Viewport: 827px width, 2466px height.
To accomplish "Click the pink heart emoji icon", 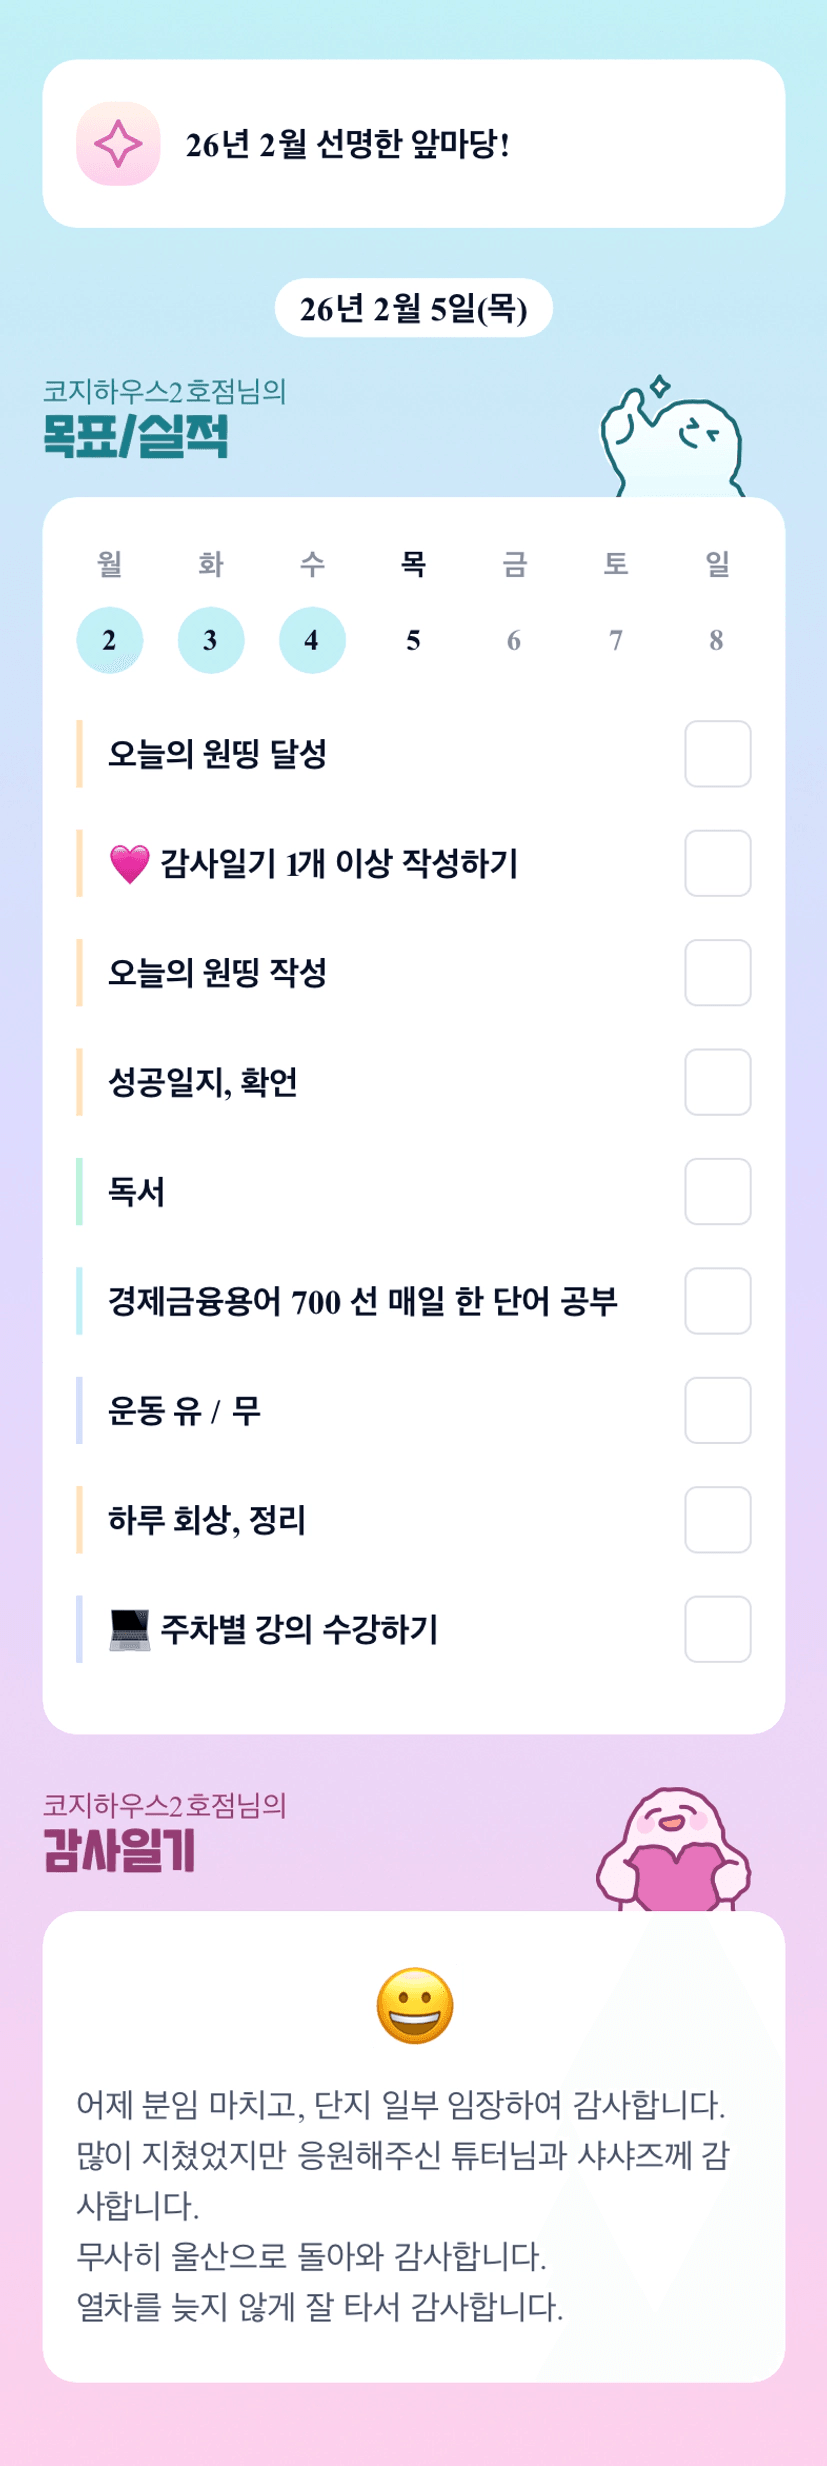I will pos(129,864).
